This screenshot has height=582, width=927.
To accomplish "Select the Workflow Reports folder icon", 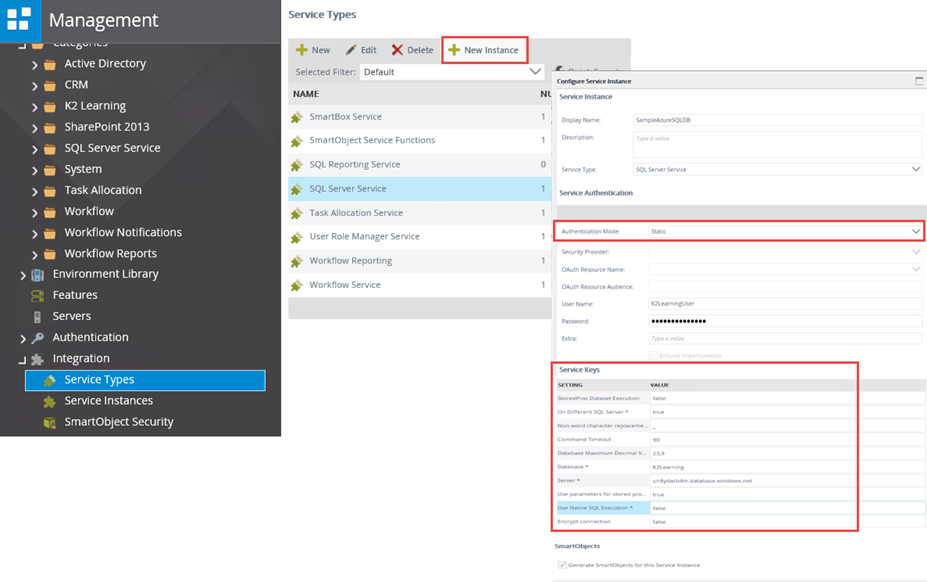I will click(50, 254).
